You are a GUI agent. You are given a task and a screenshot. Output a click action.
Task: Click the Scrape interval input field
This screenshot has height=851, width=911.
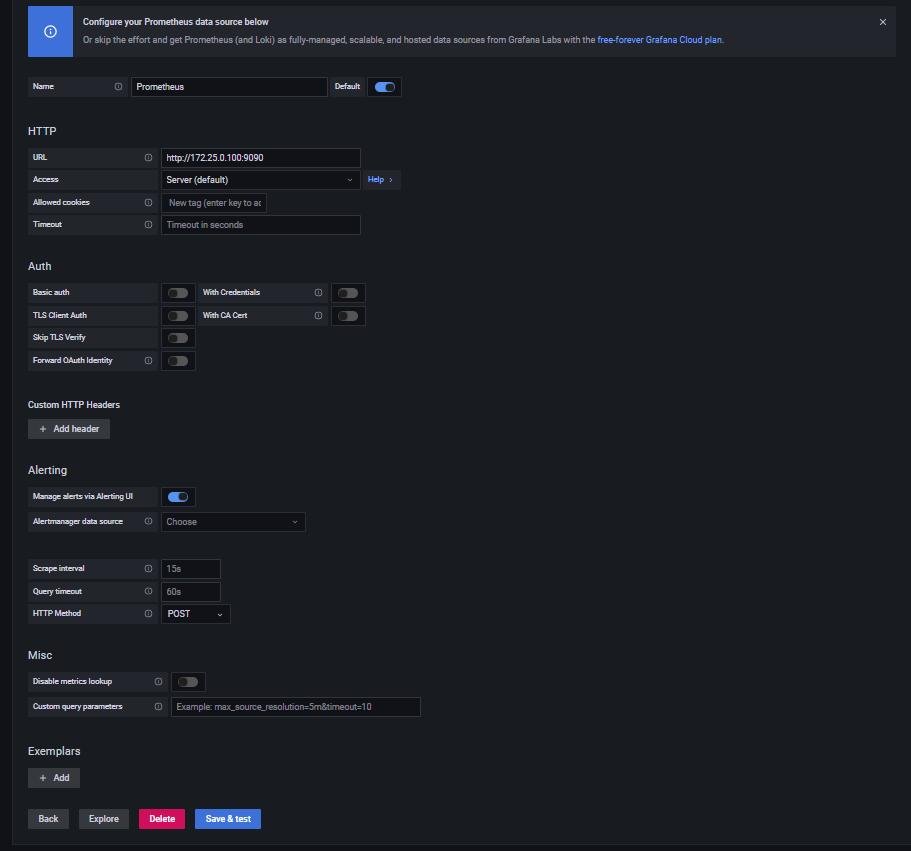point(191,569)
